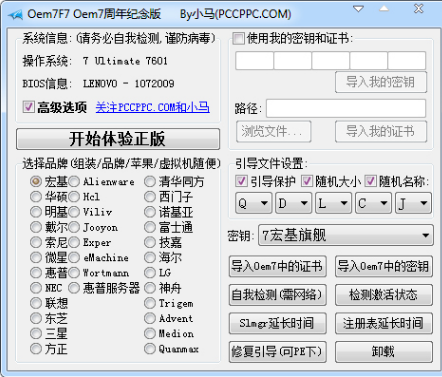Select the 宏基 brand radio button
The image size is (442, 377).
pos(36,181)
